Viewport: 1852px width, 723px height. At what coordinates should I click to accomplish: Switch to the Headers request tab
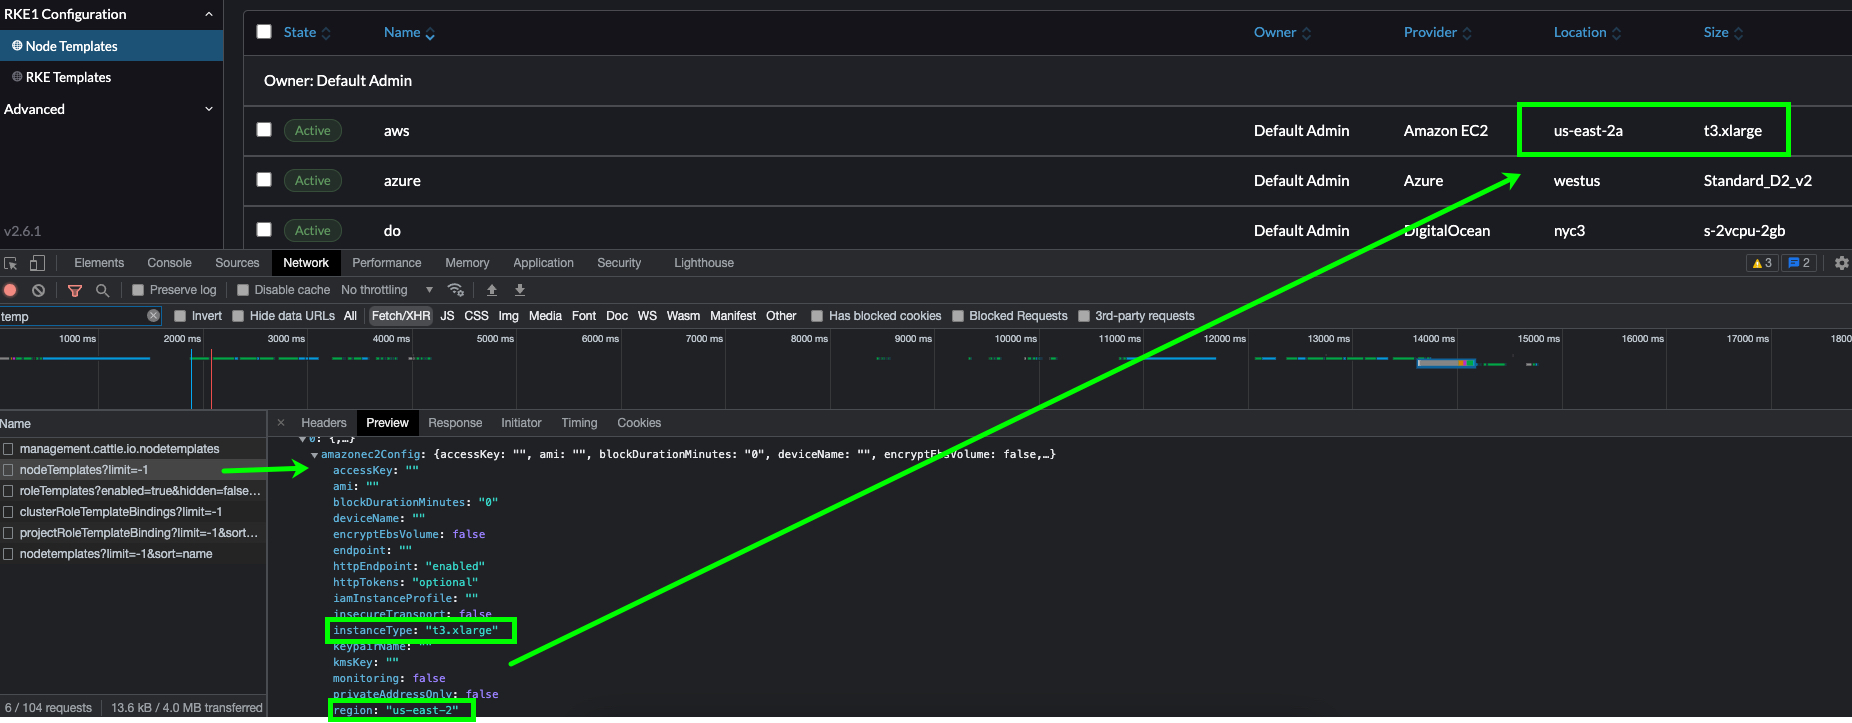(x=323, y=423)
